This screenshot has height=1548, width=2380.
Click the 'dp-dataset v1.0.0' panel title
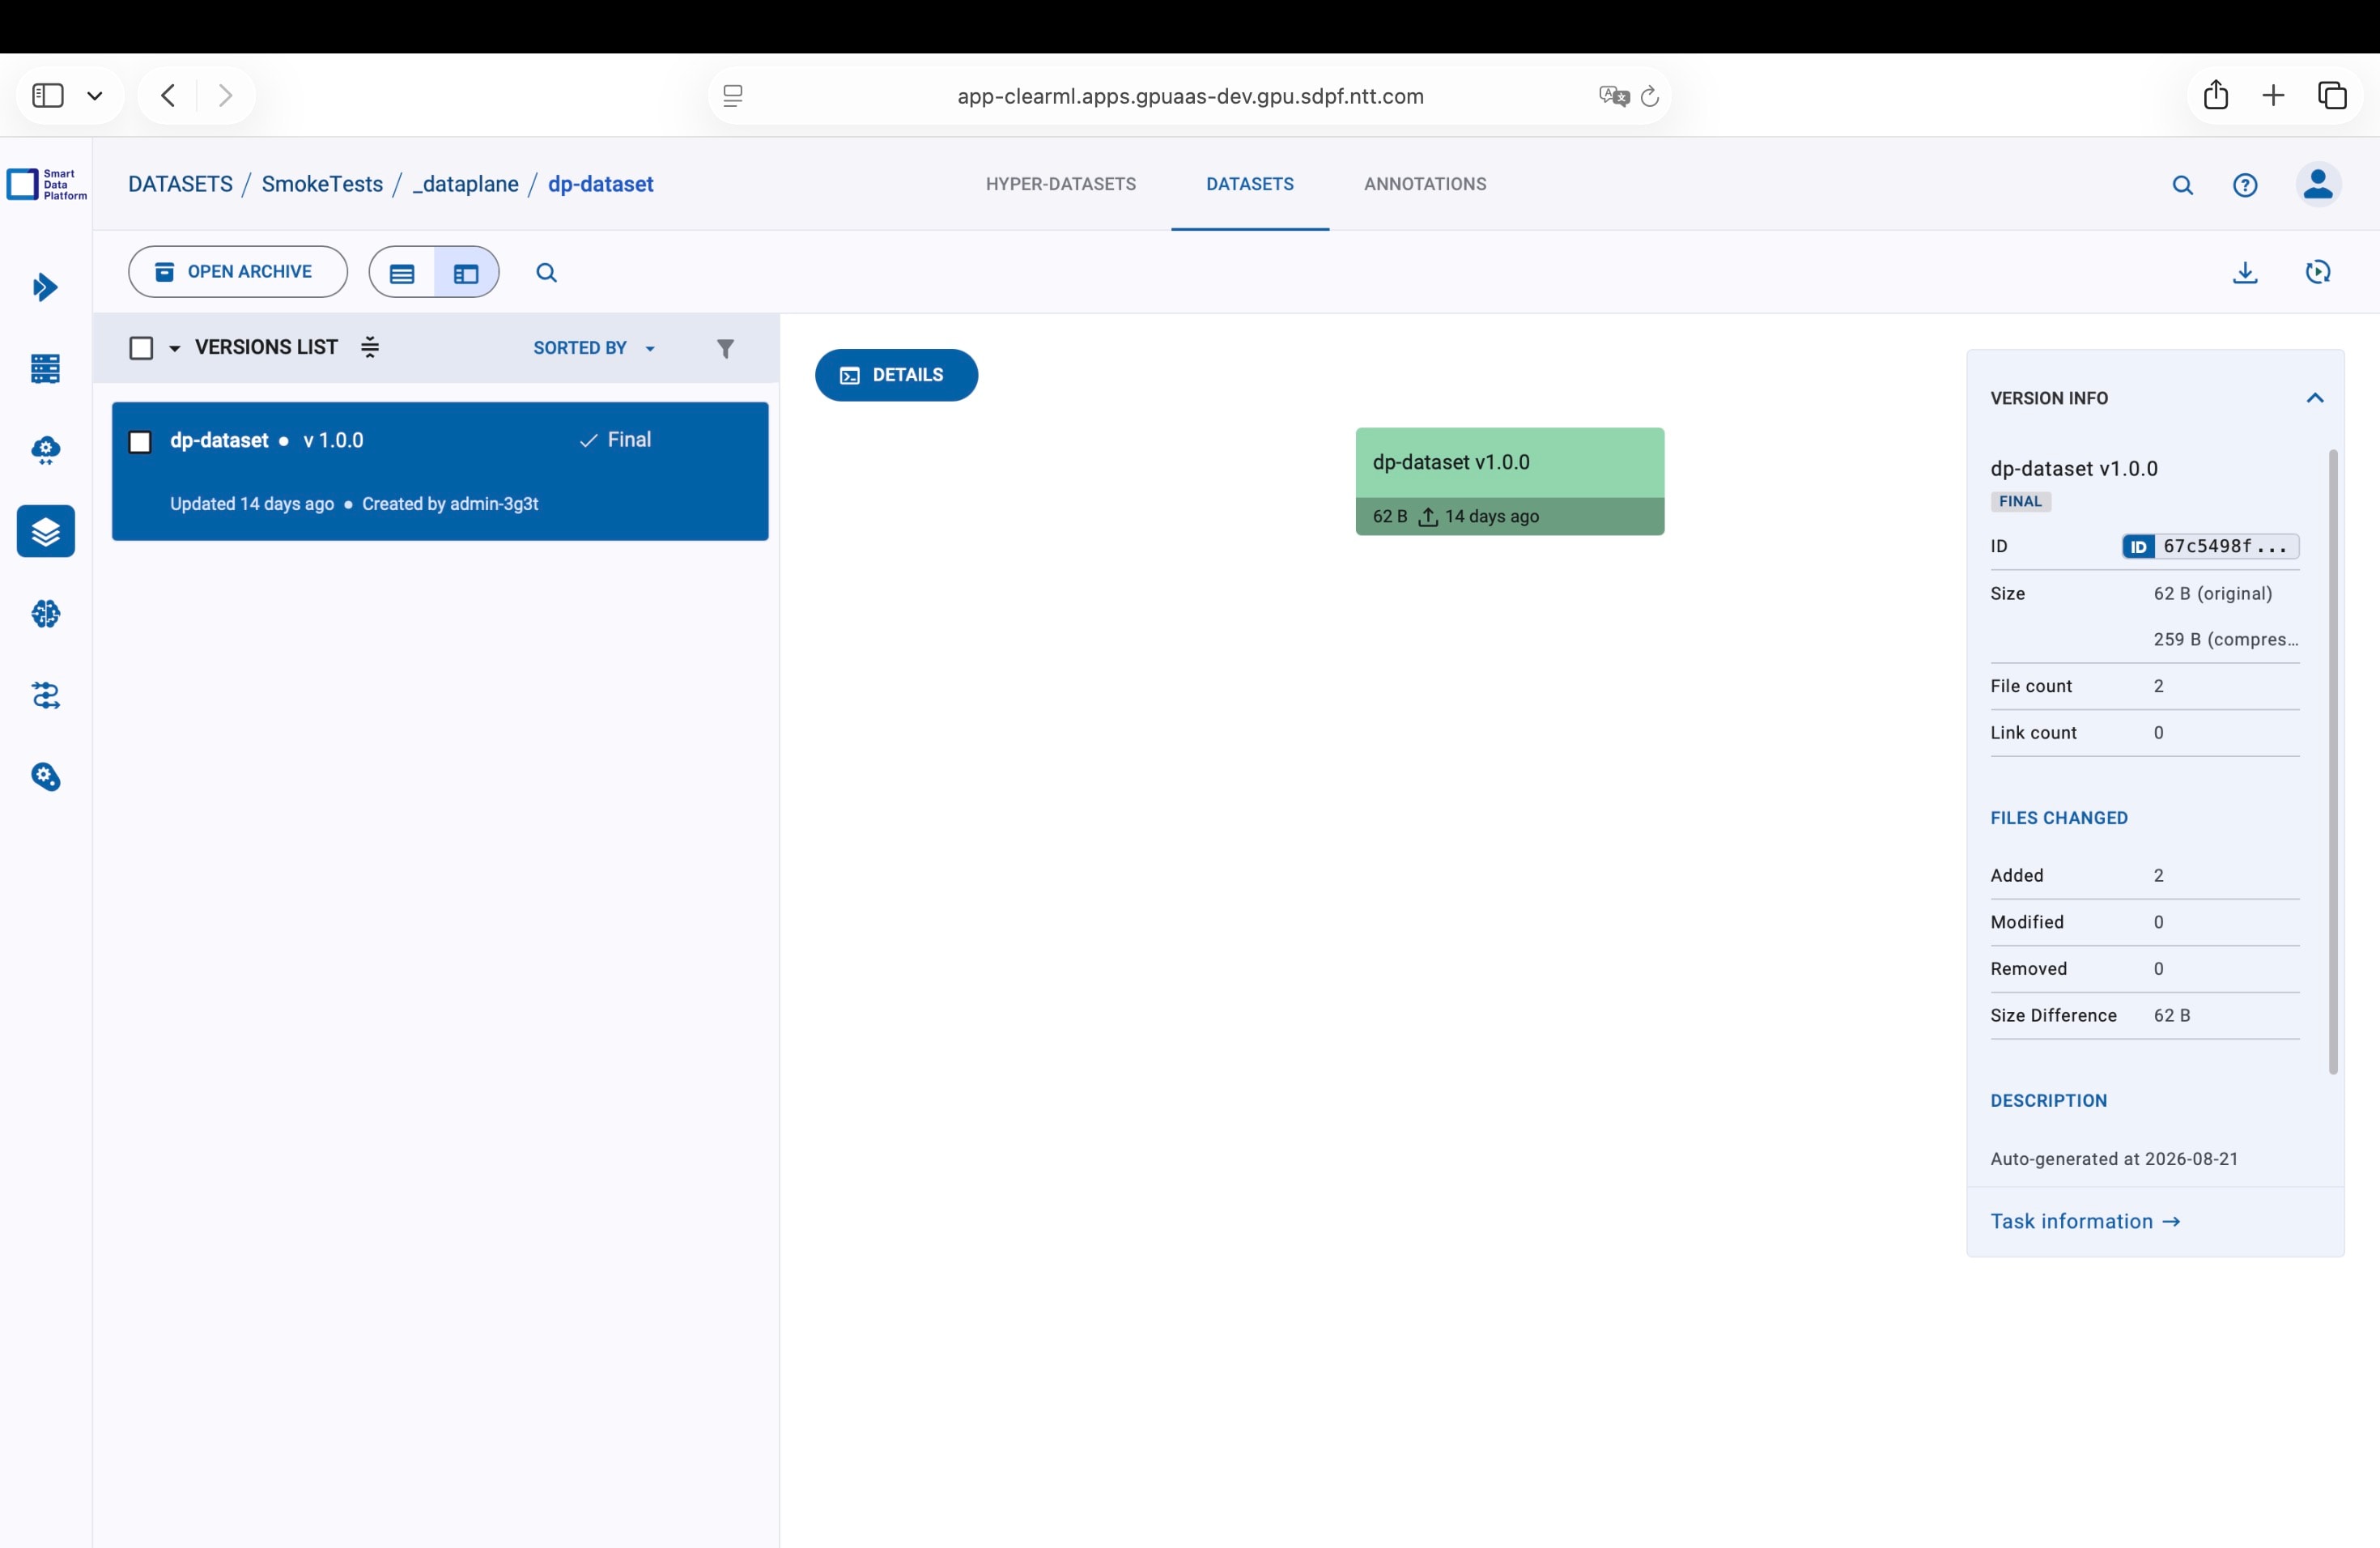[x=2074, y=469]
